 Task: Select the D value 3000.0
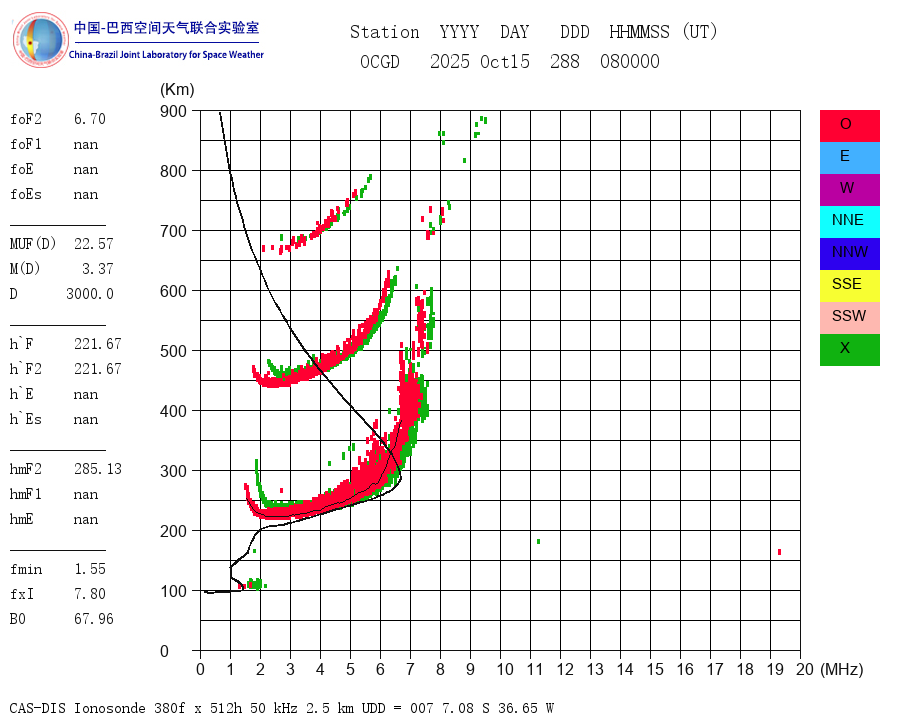click(90, 294)
